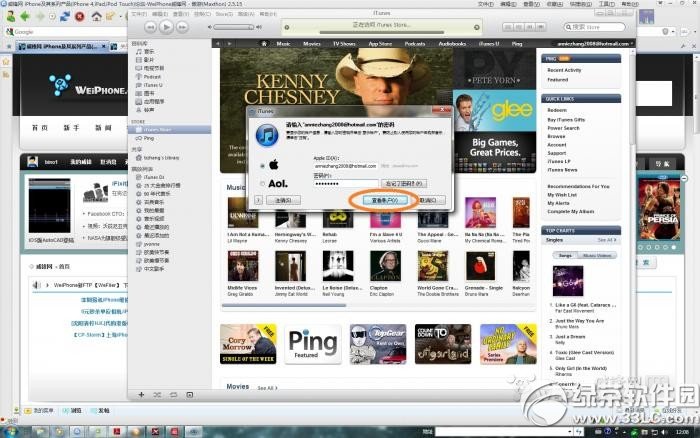Viewport: 700px width, 438px height.
Task: Close the WeiPhone browser tab
Action: tap(103, 46)
